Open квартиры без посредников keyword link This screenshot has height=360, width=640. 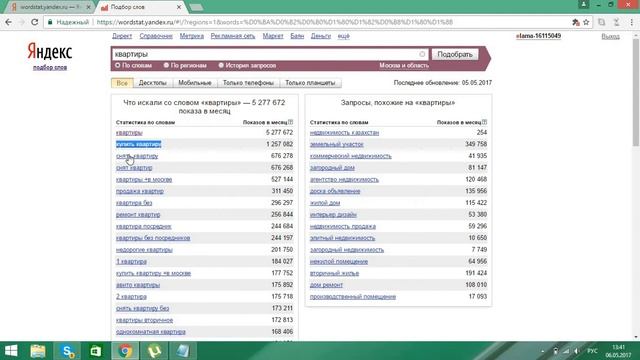pyautogui.click(x=153, y=238)
